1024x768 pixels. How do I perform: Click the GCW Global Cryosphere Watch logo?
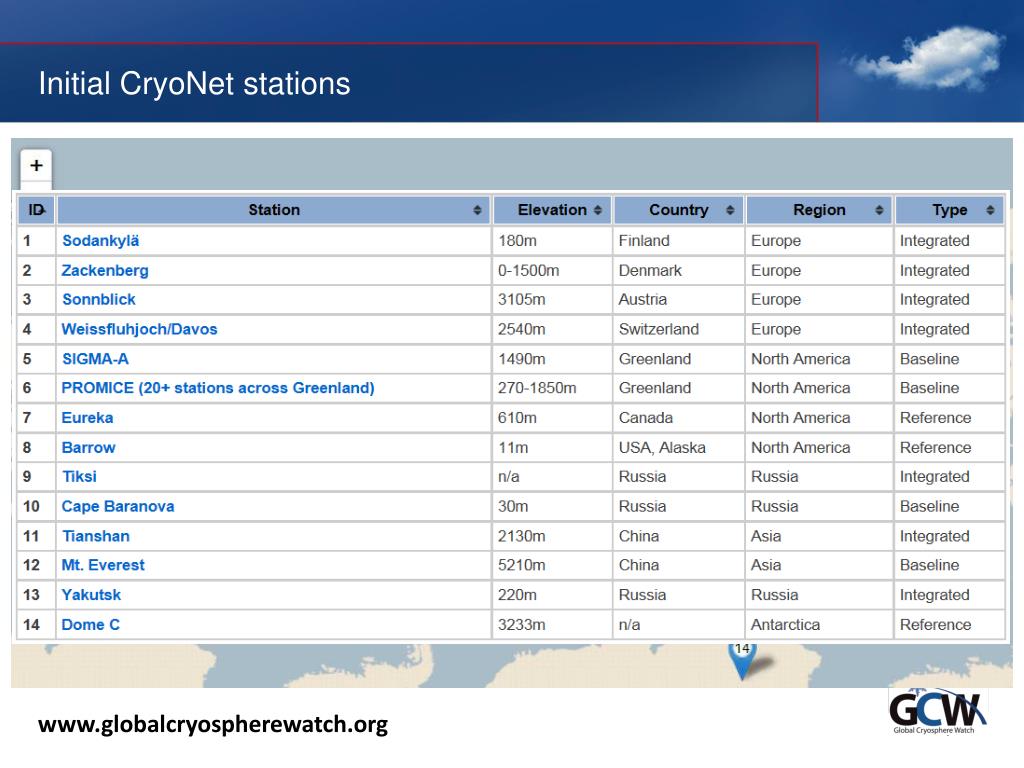click(937, 711)
